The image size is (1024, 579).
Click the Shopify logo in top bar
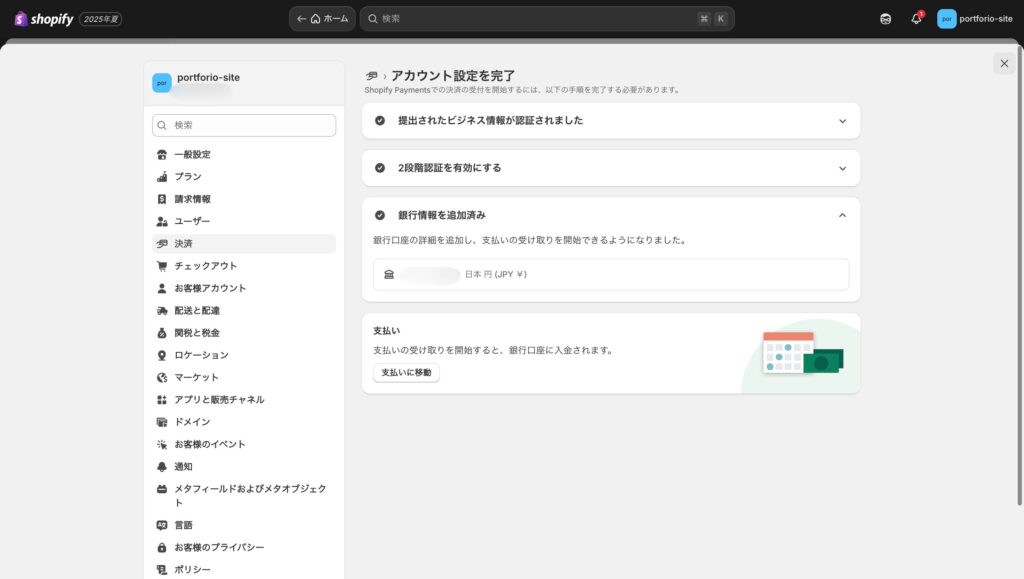click(x=44, y=18)
